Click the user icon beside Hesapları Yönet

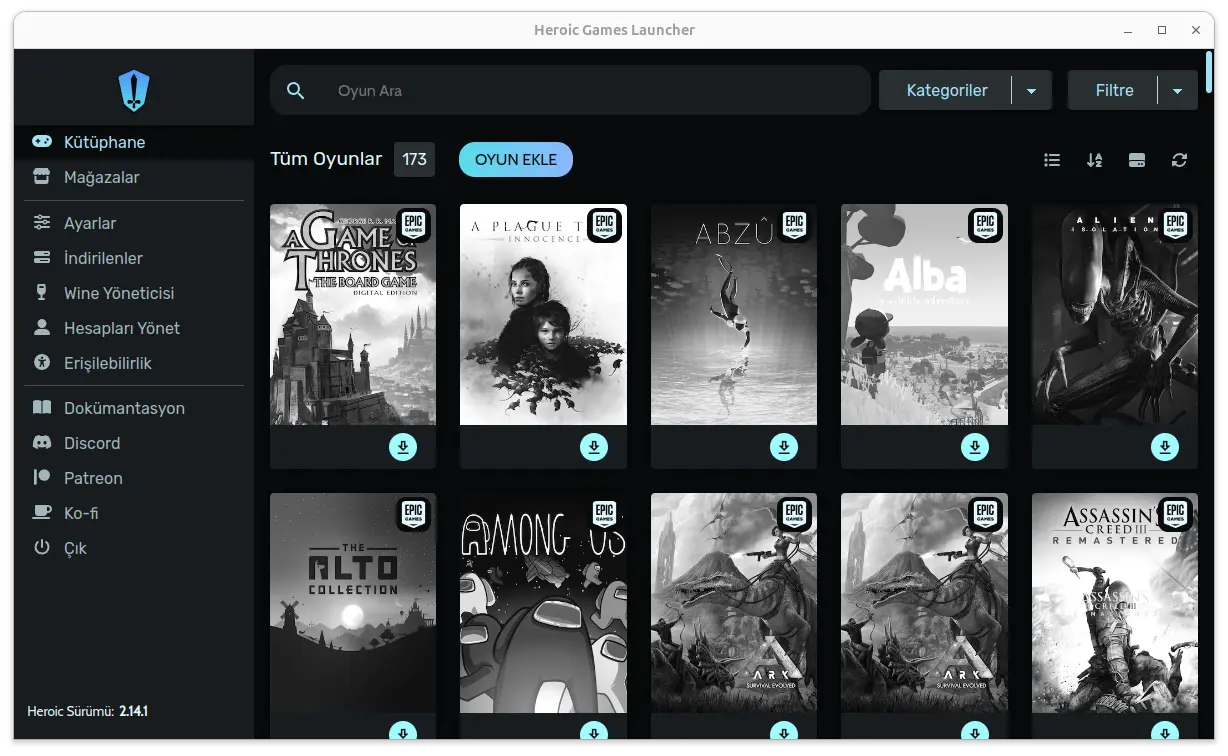(42, 328)
